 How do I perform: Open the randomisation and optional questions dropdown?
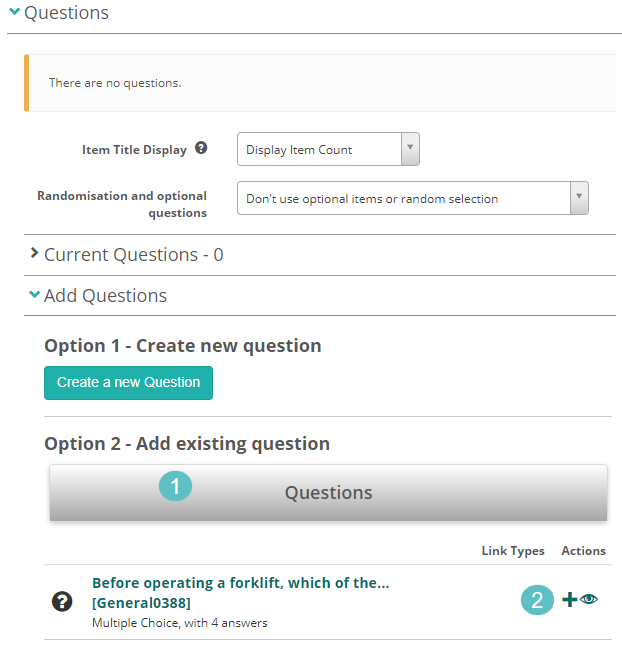pyautogui.click(x=412, y=198)
